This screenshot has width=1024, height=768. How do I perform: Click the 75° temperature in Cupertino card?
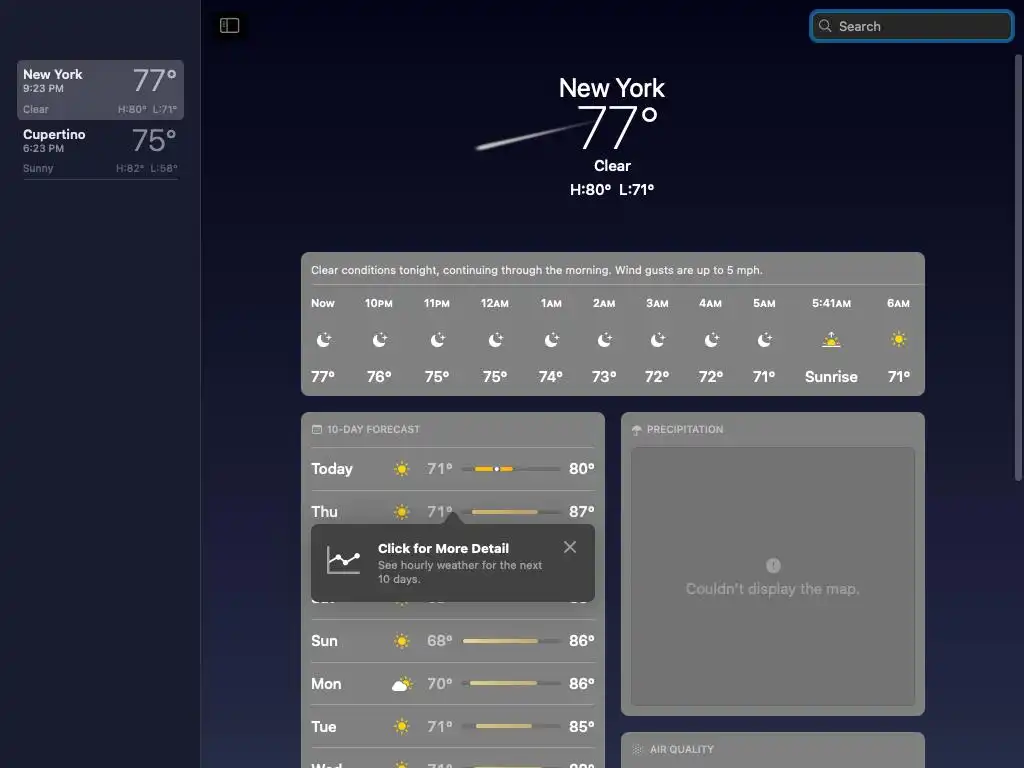(153, 140)
